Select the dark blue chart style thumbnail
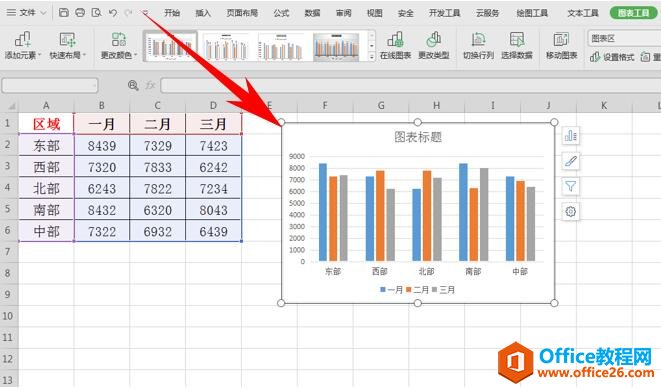 pos(336,46)
